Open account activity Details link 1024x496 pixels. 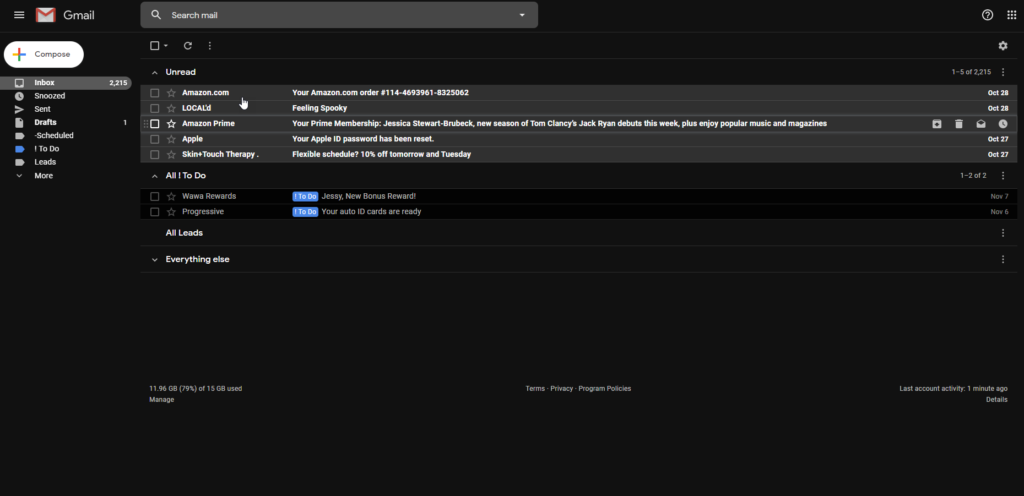pos(997,399)
